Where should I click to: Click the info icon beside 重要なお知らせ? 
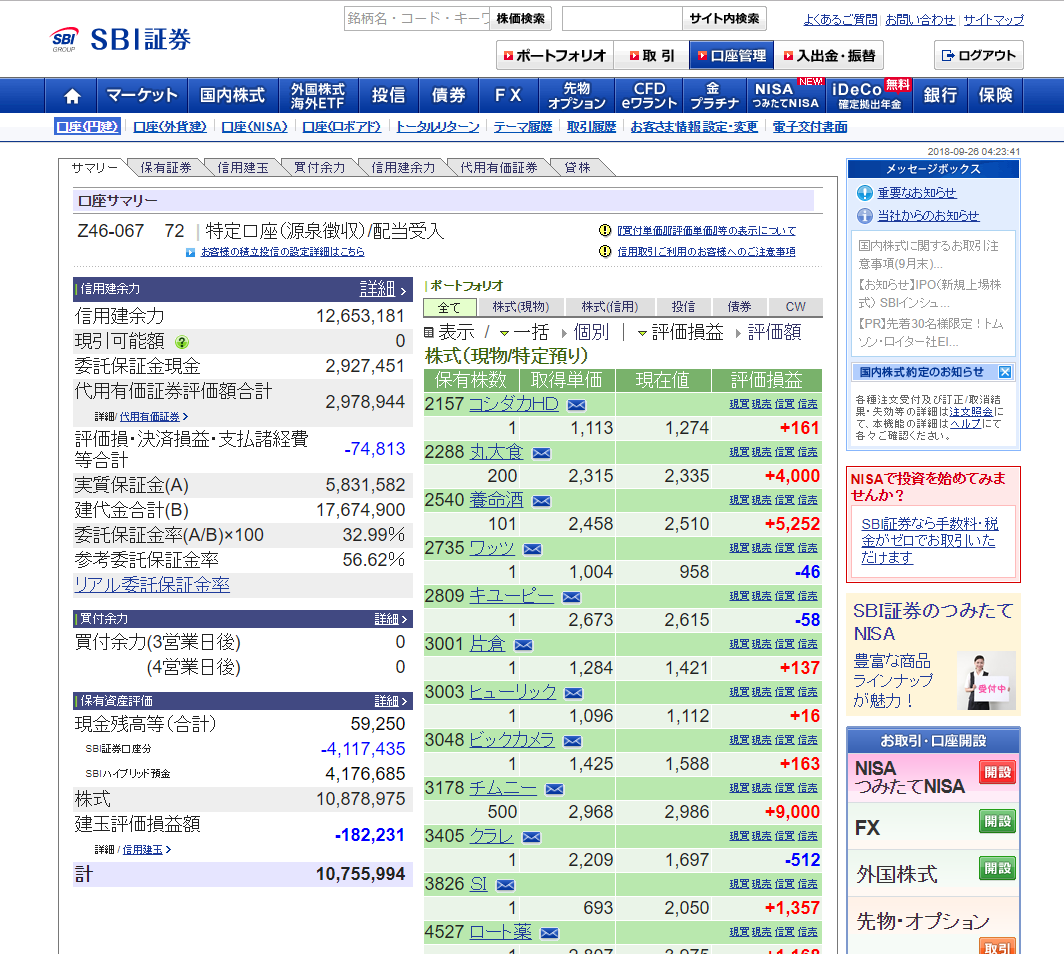pos(864,193)
